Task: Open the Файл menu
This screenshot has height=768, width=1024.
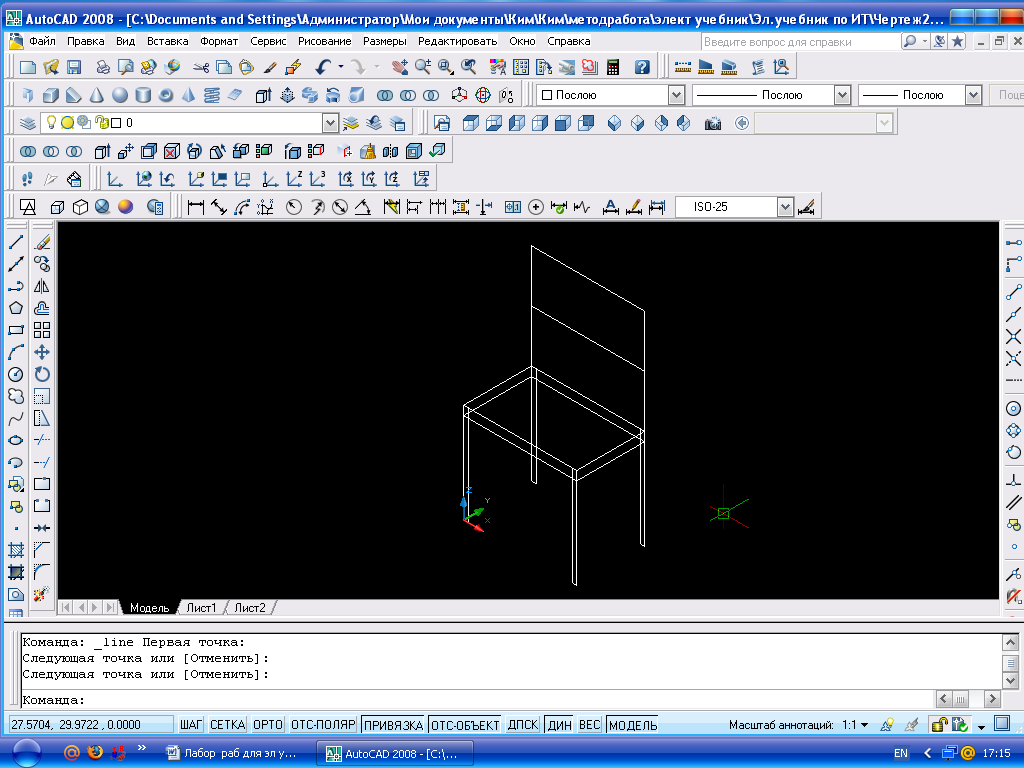Action: [42, 41]
